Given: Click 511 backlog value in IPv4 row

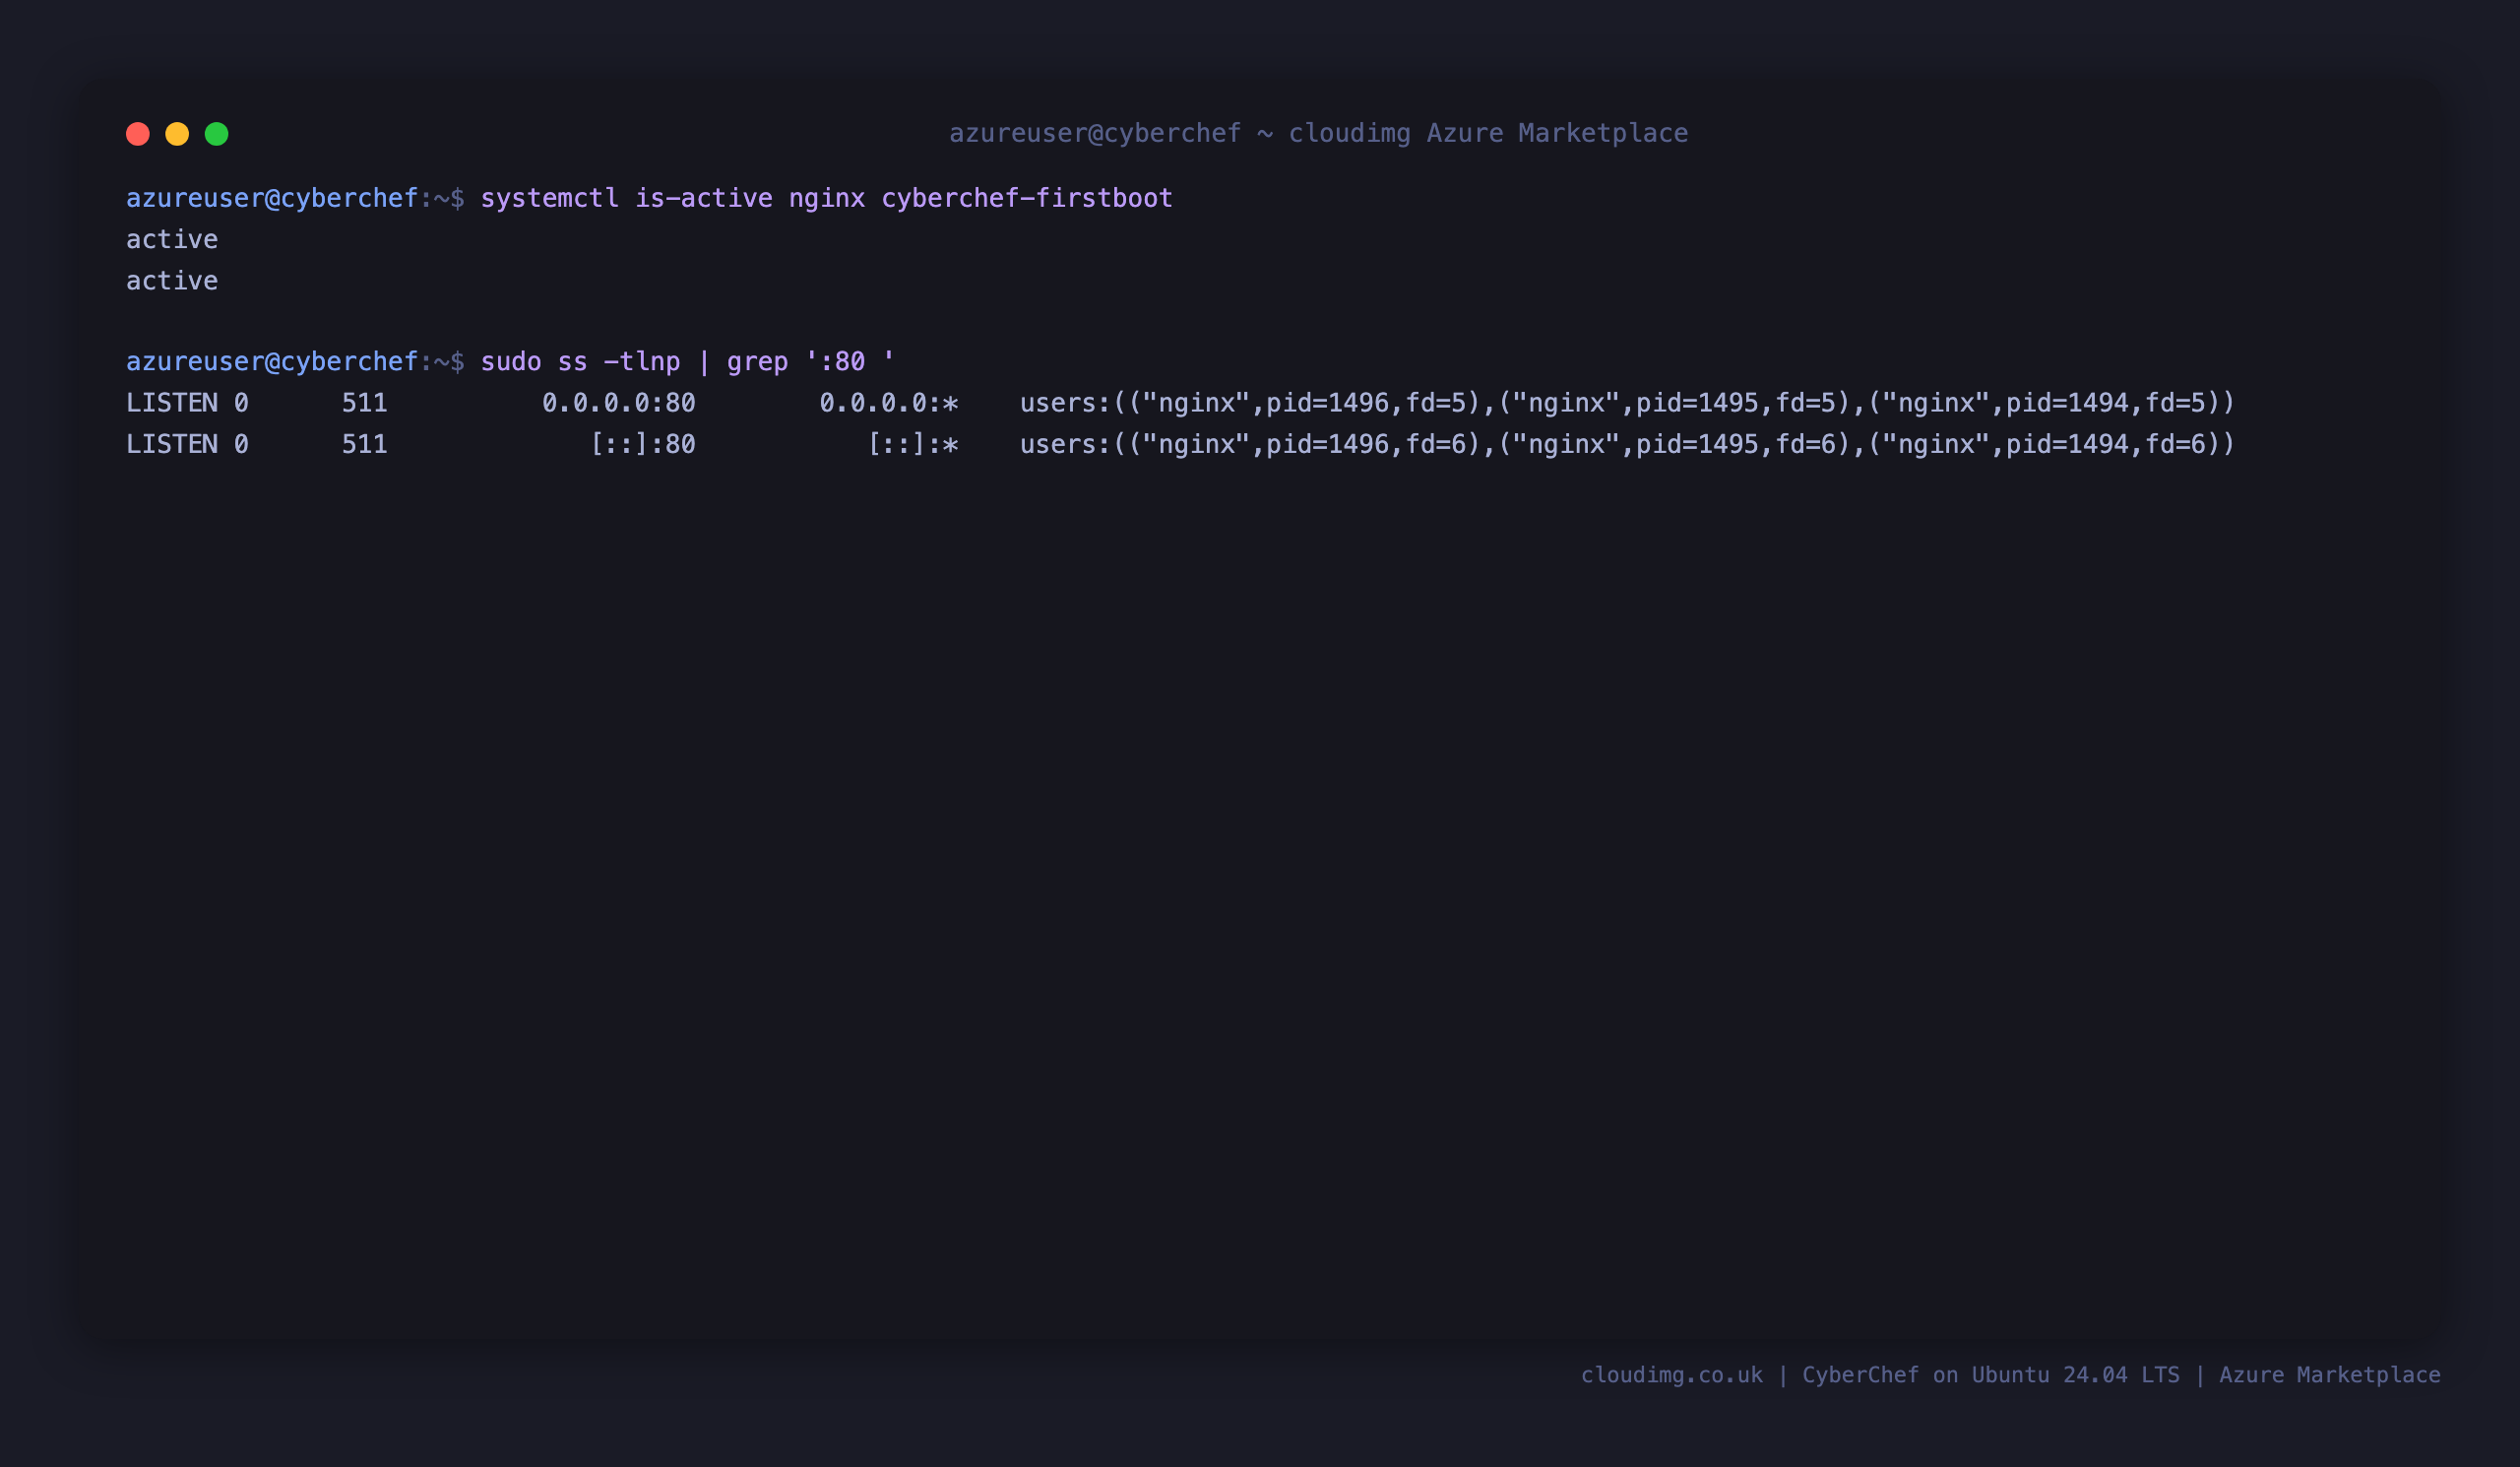Looking at the screenshot, I should (365, 403).
